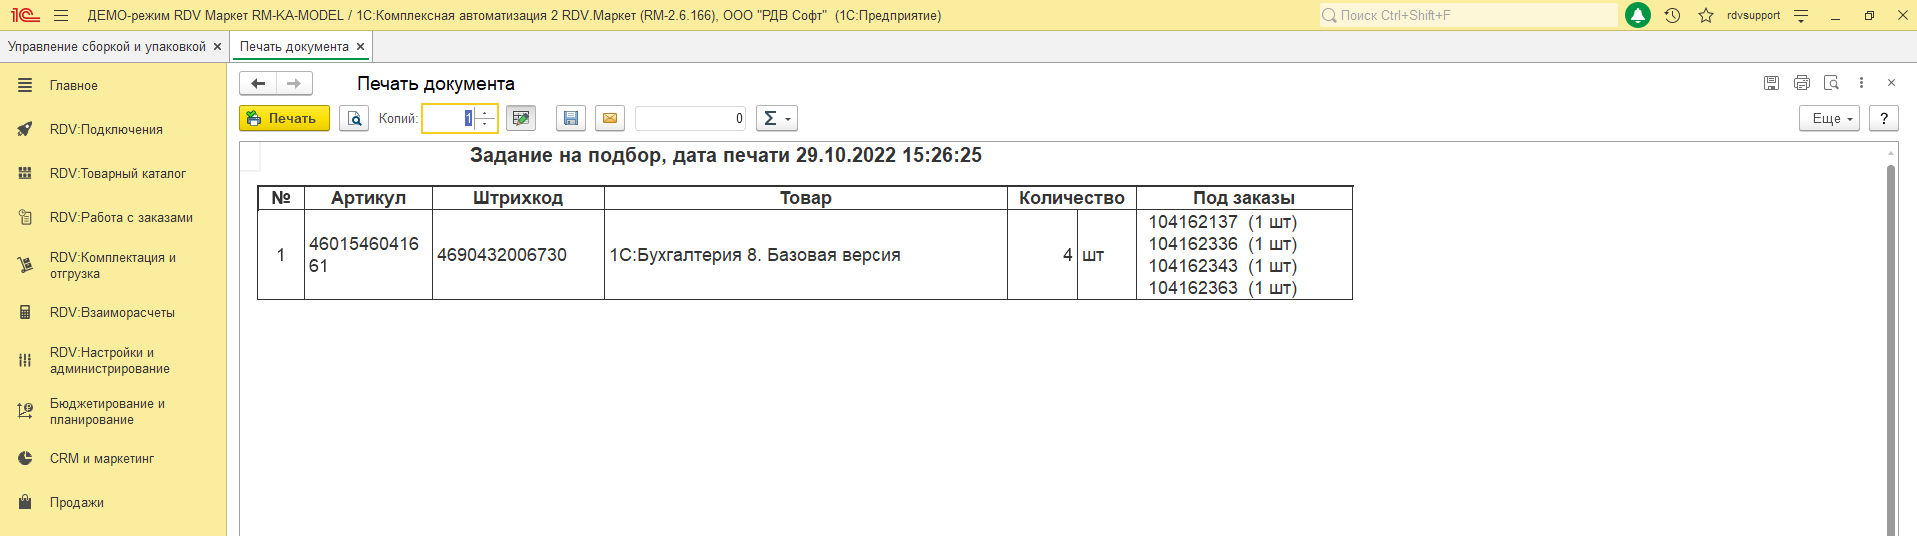
Task: Click the shopping bag icon for Продажи
Action: [x=25, y=502]
